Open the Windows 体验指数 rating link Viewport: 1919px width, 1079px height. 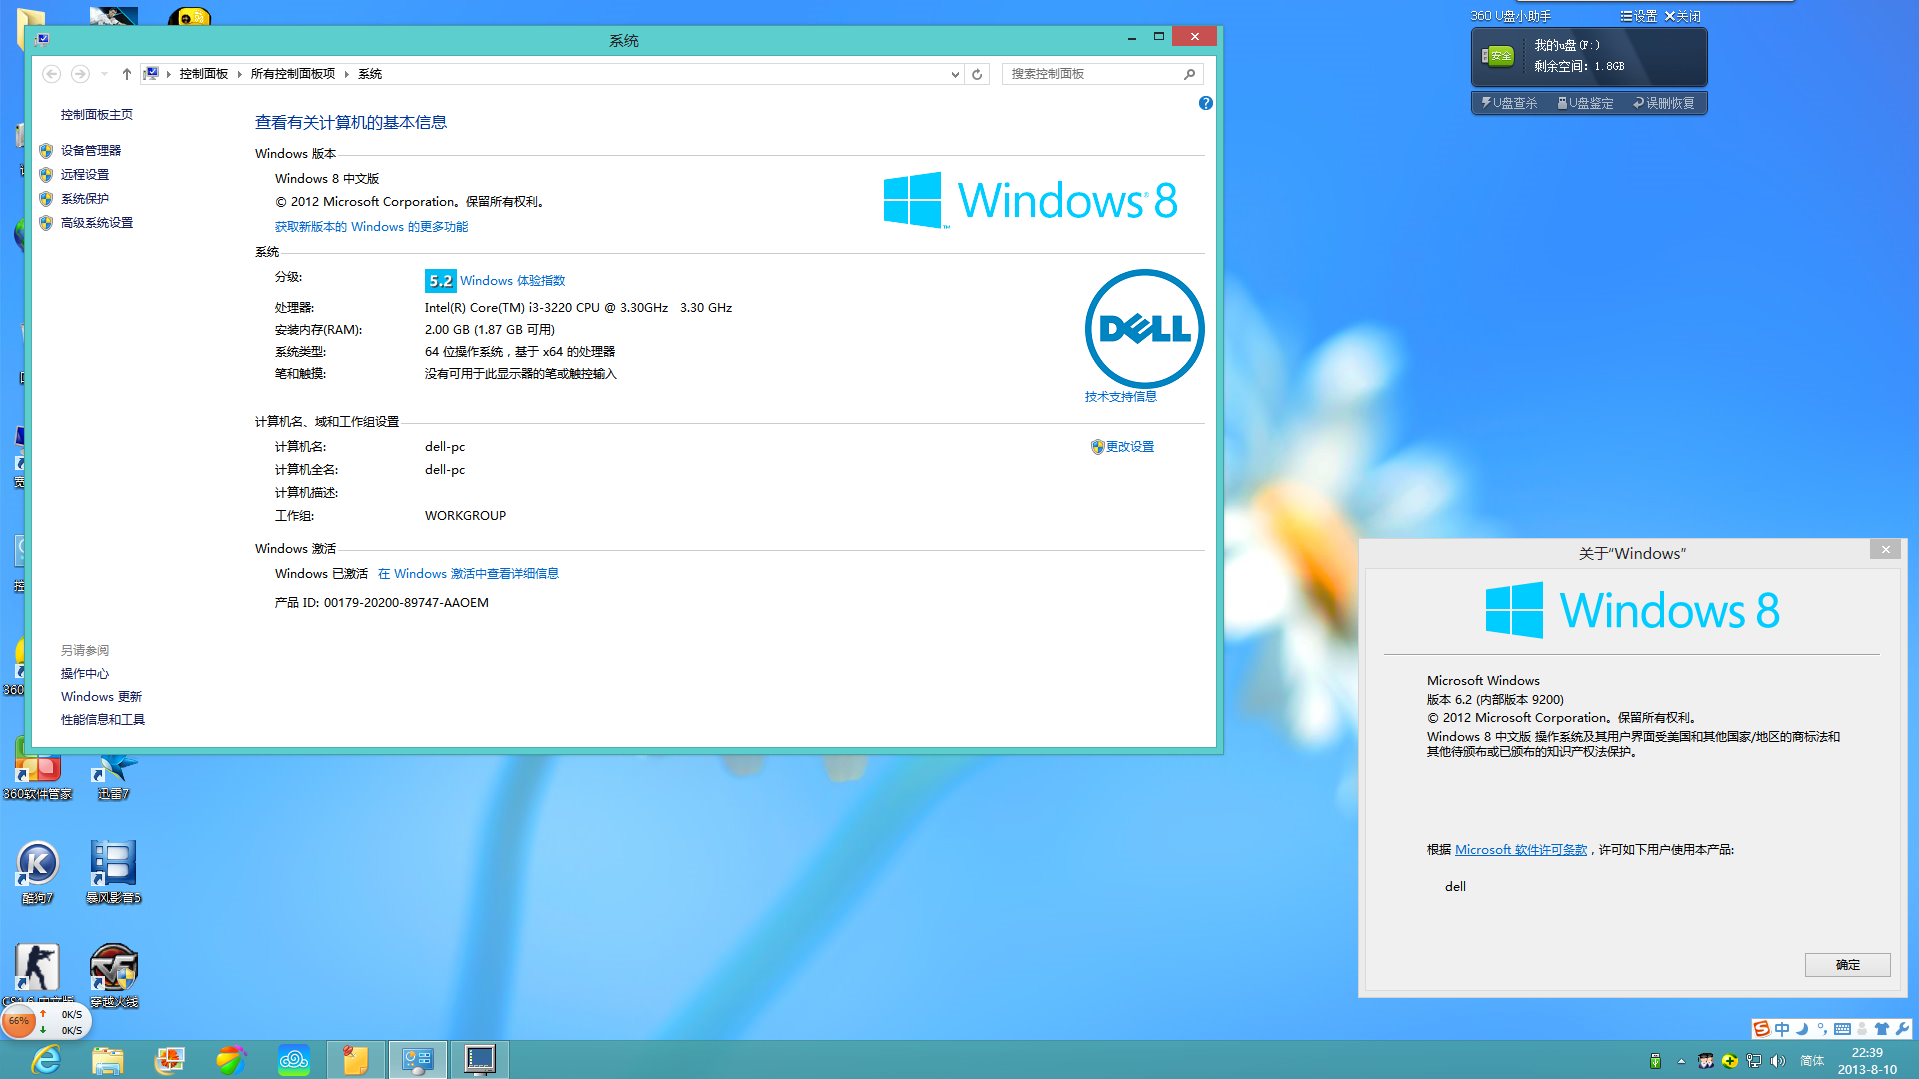point(512,280)
